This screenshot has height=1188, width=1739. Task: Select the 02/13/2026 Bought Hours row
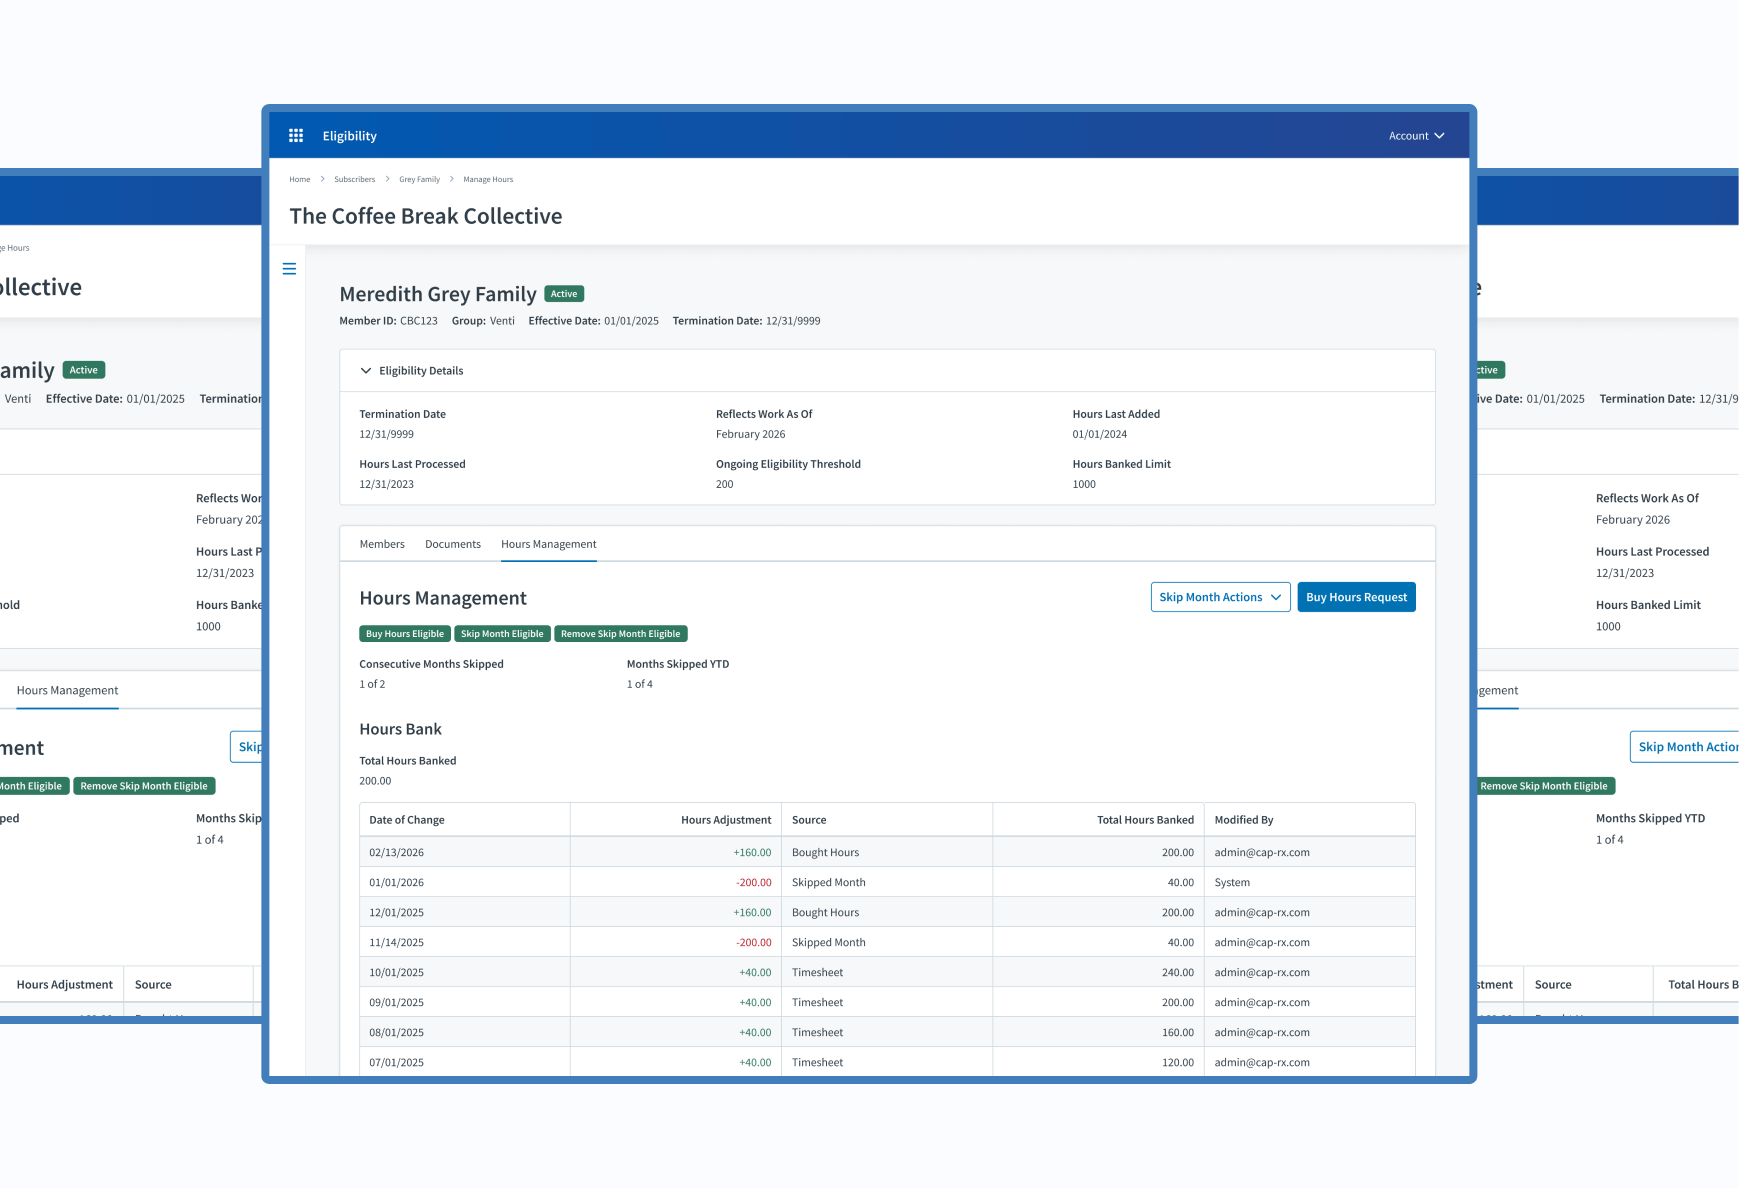886,852
